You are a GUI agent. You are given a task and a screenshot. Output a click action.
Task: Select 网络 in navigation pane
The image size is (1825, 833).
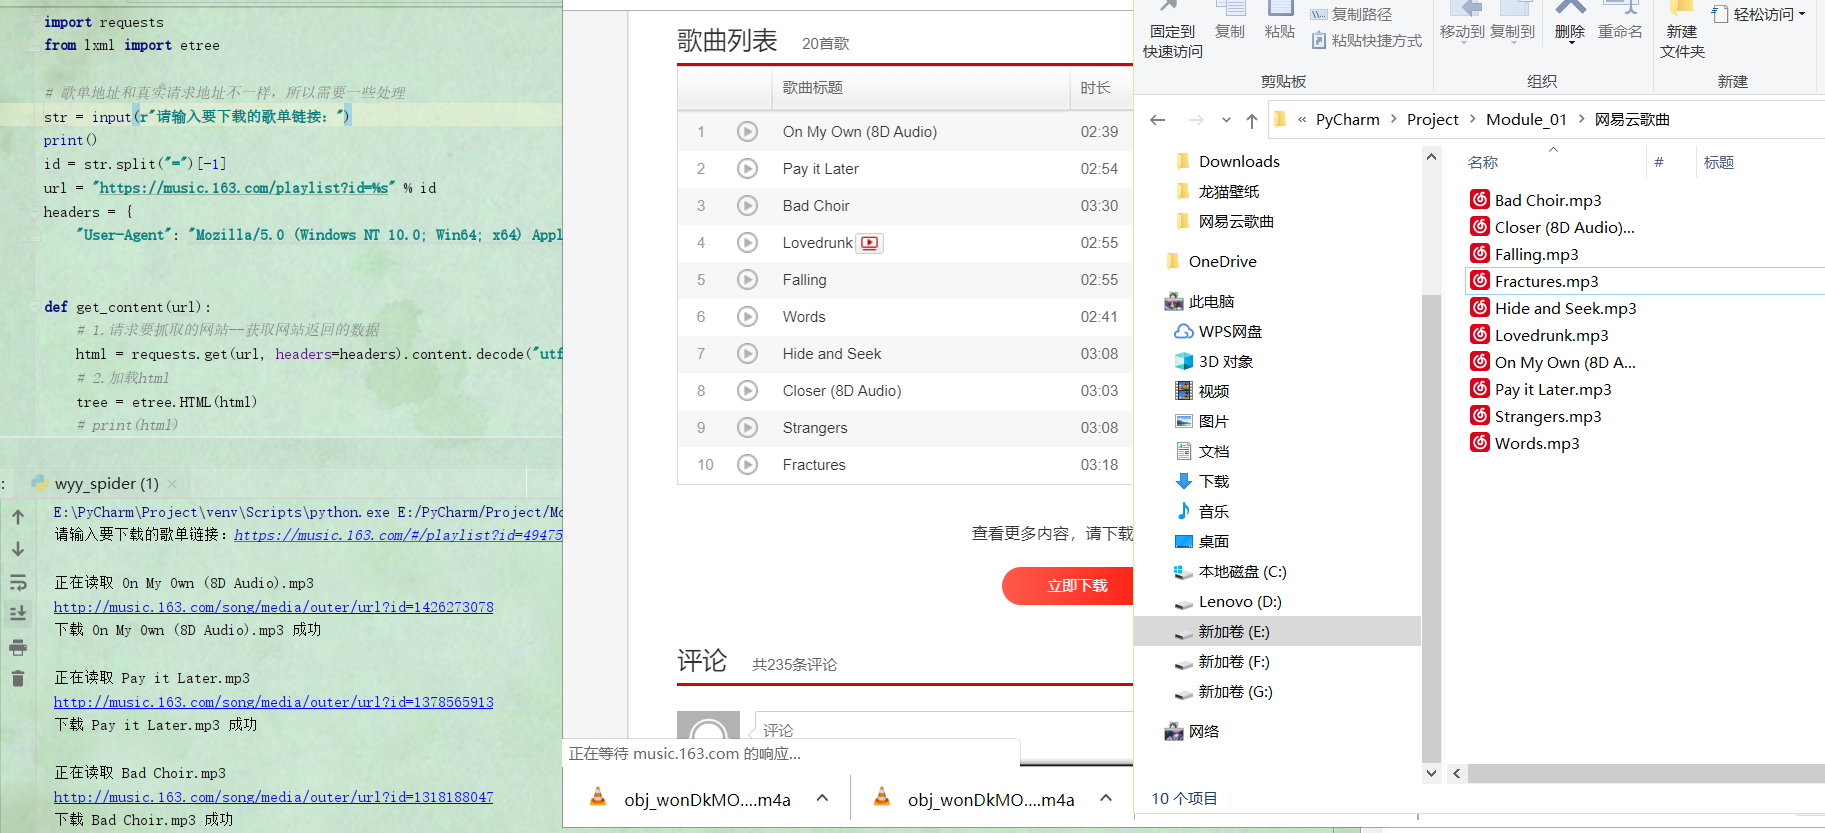1203,732
